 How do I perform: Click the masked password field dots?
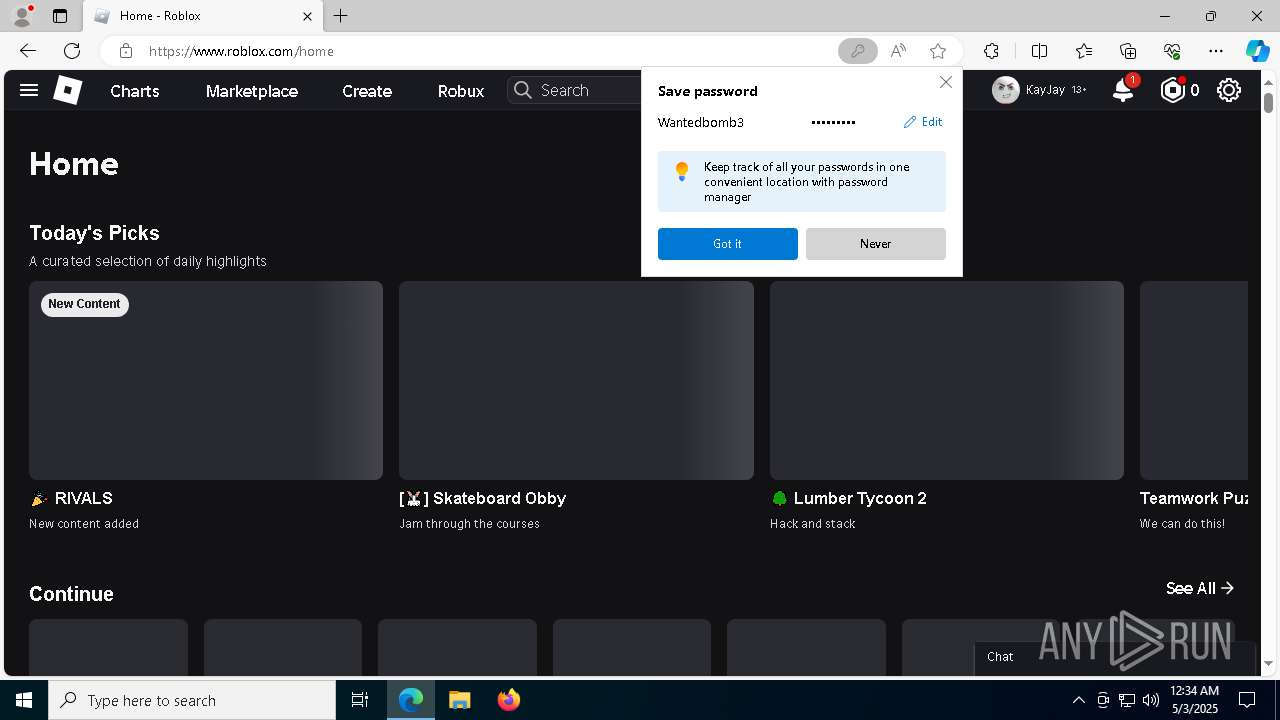point(833,122)
